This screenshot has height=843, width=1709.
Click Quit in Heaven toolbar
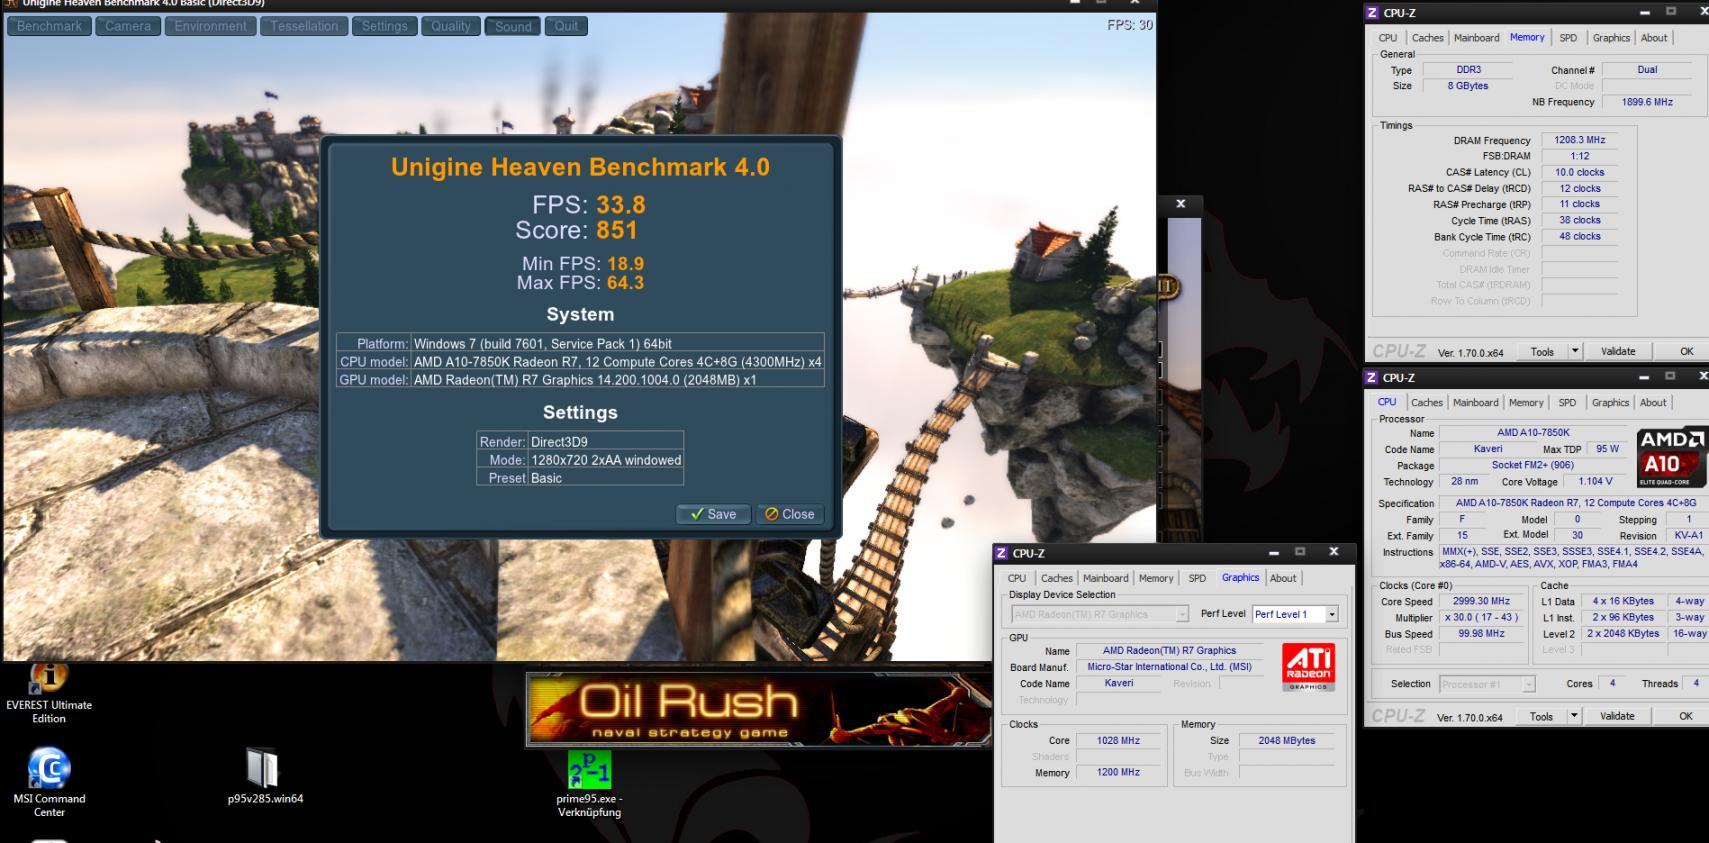pyautogui.click(x=566, y=26)
